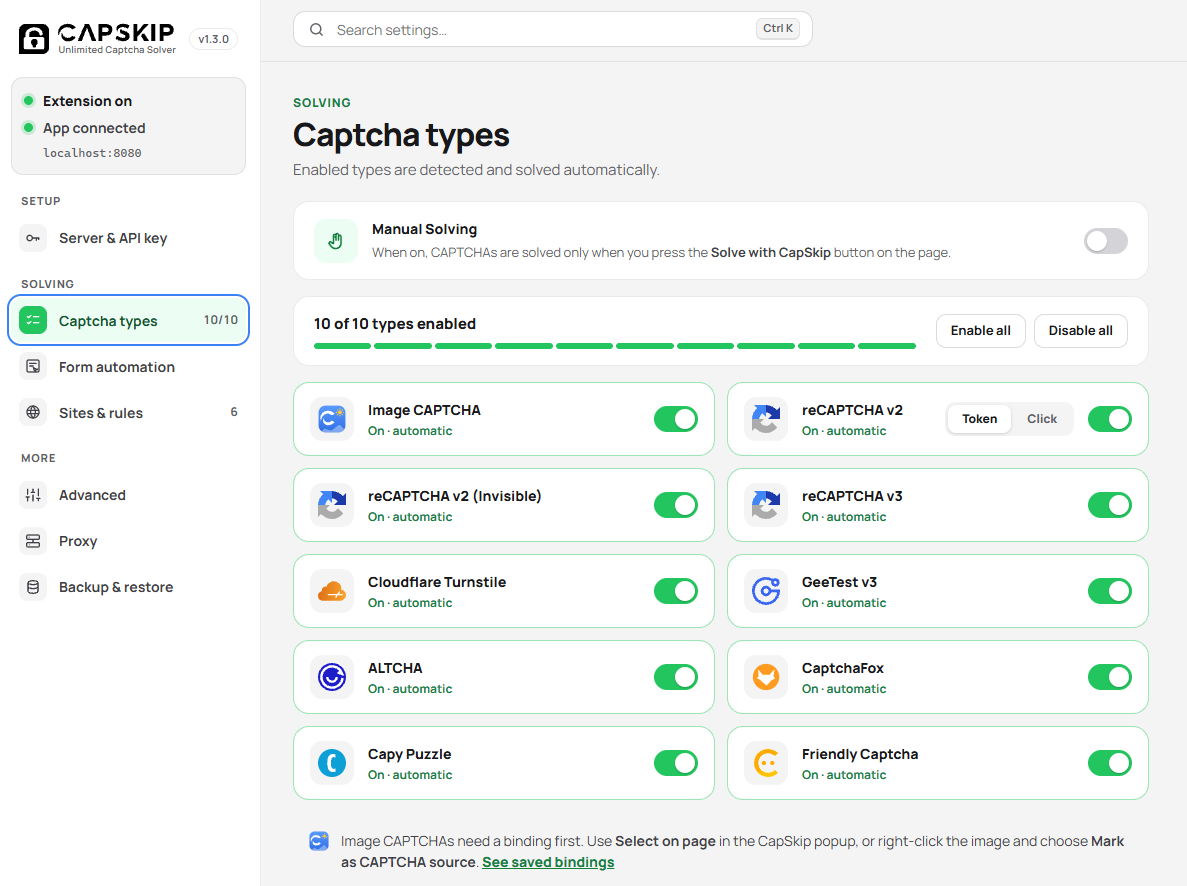Click the Image CAPTCHA icon

tap(332, 419)
